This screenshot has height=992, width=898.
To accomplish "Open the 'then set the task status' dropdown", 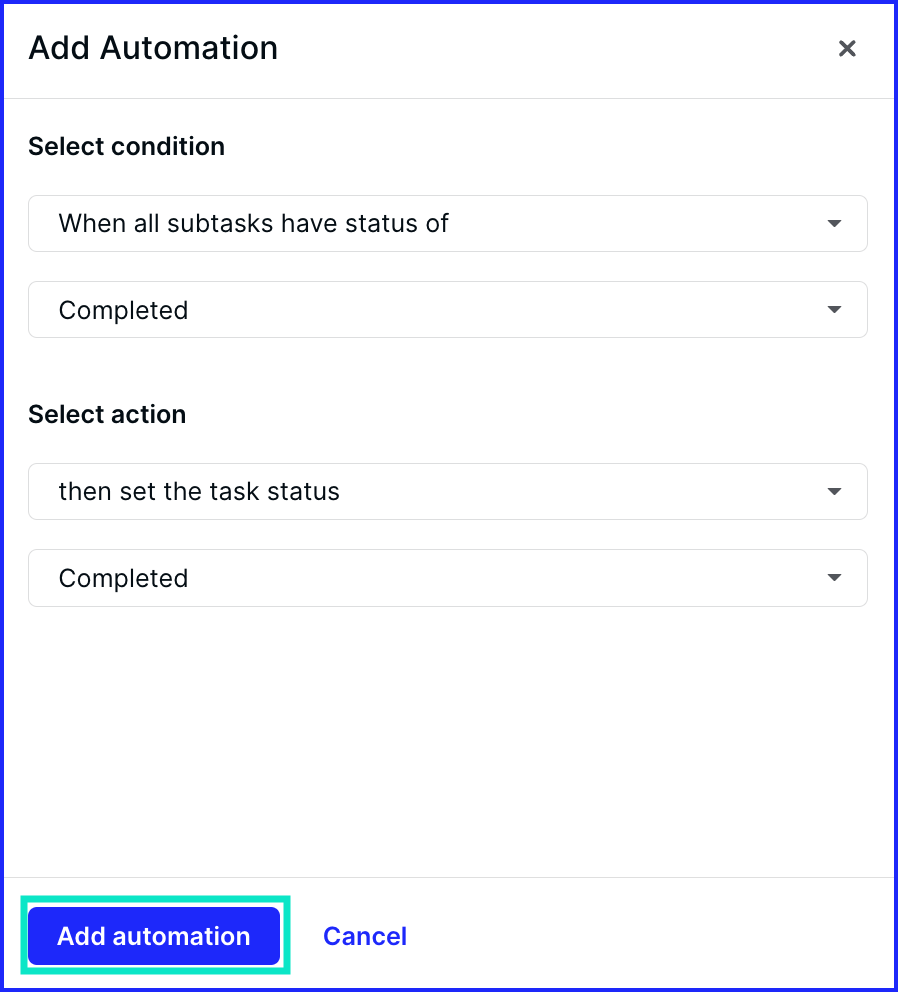I will pos(447,492).
